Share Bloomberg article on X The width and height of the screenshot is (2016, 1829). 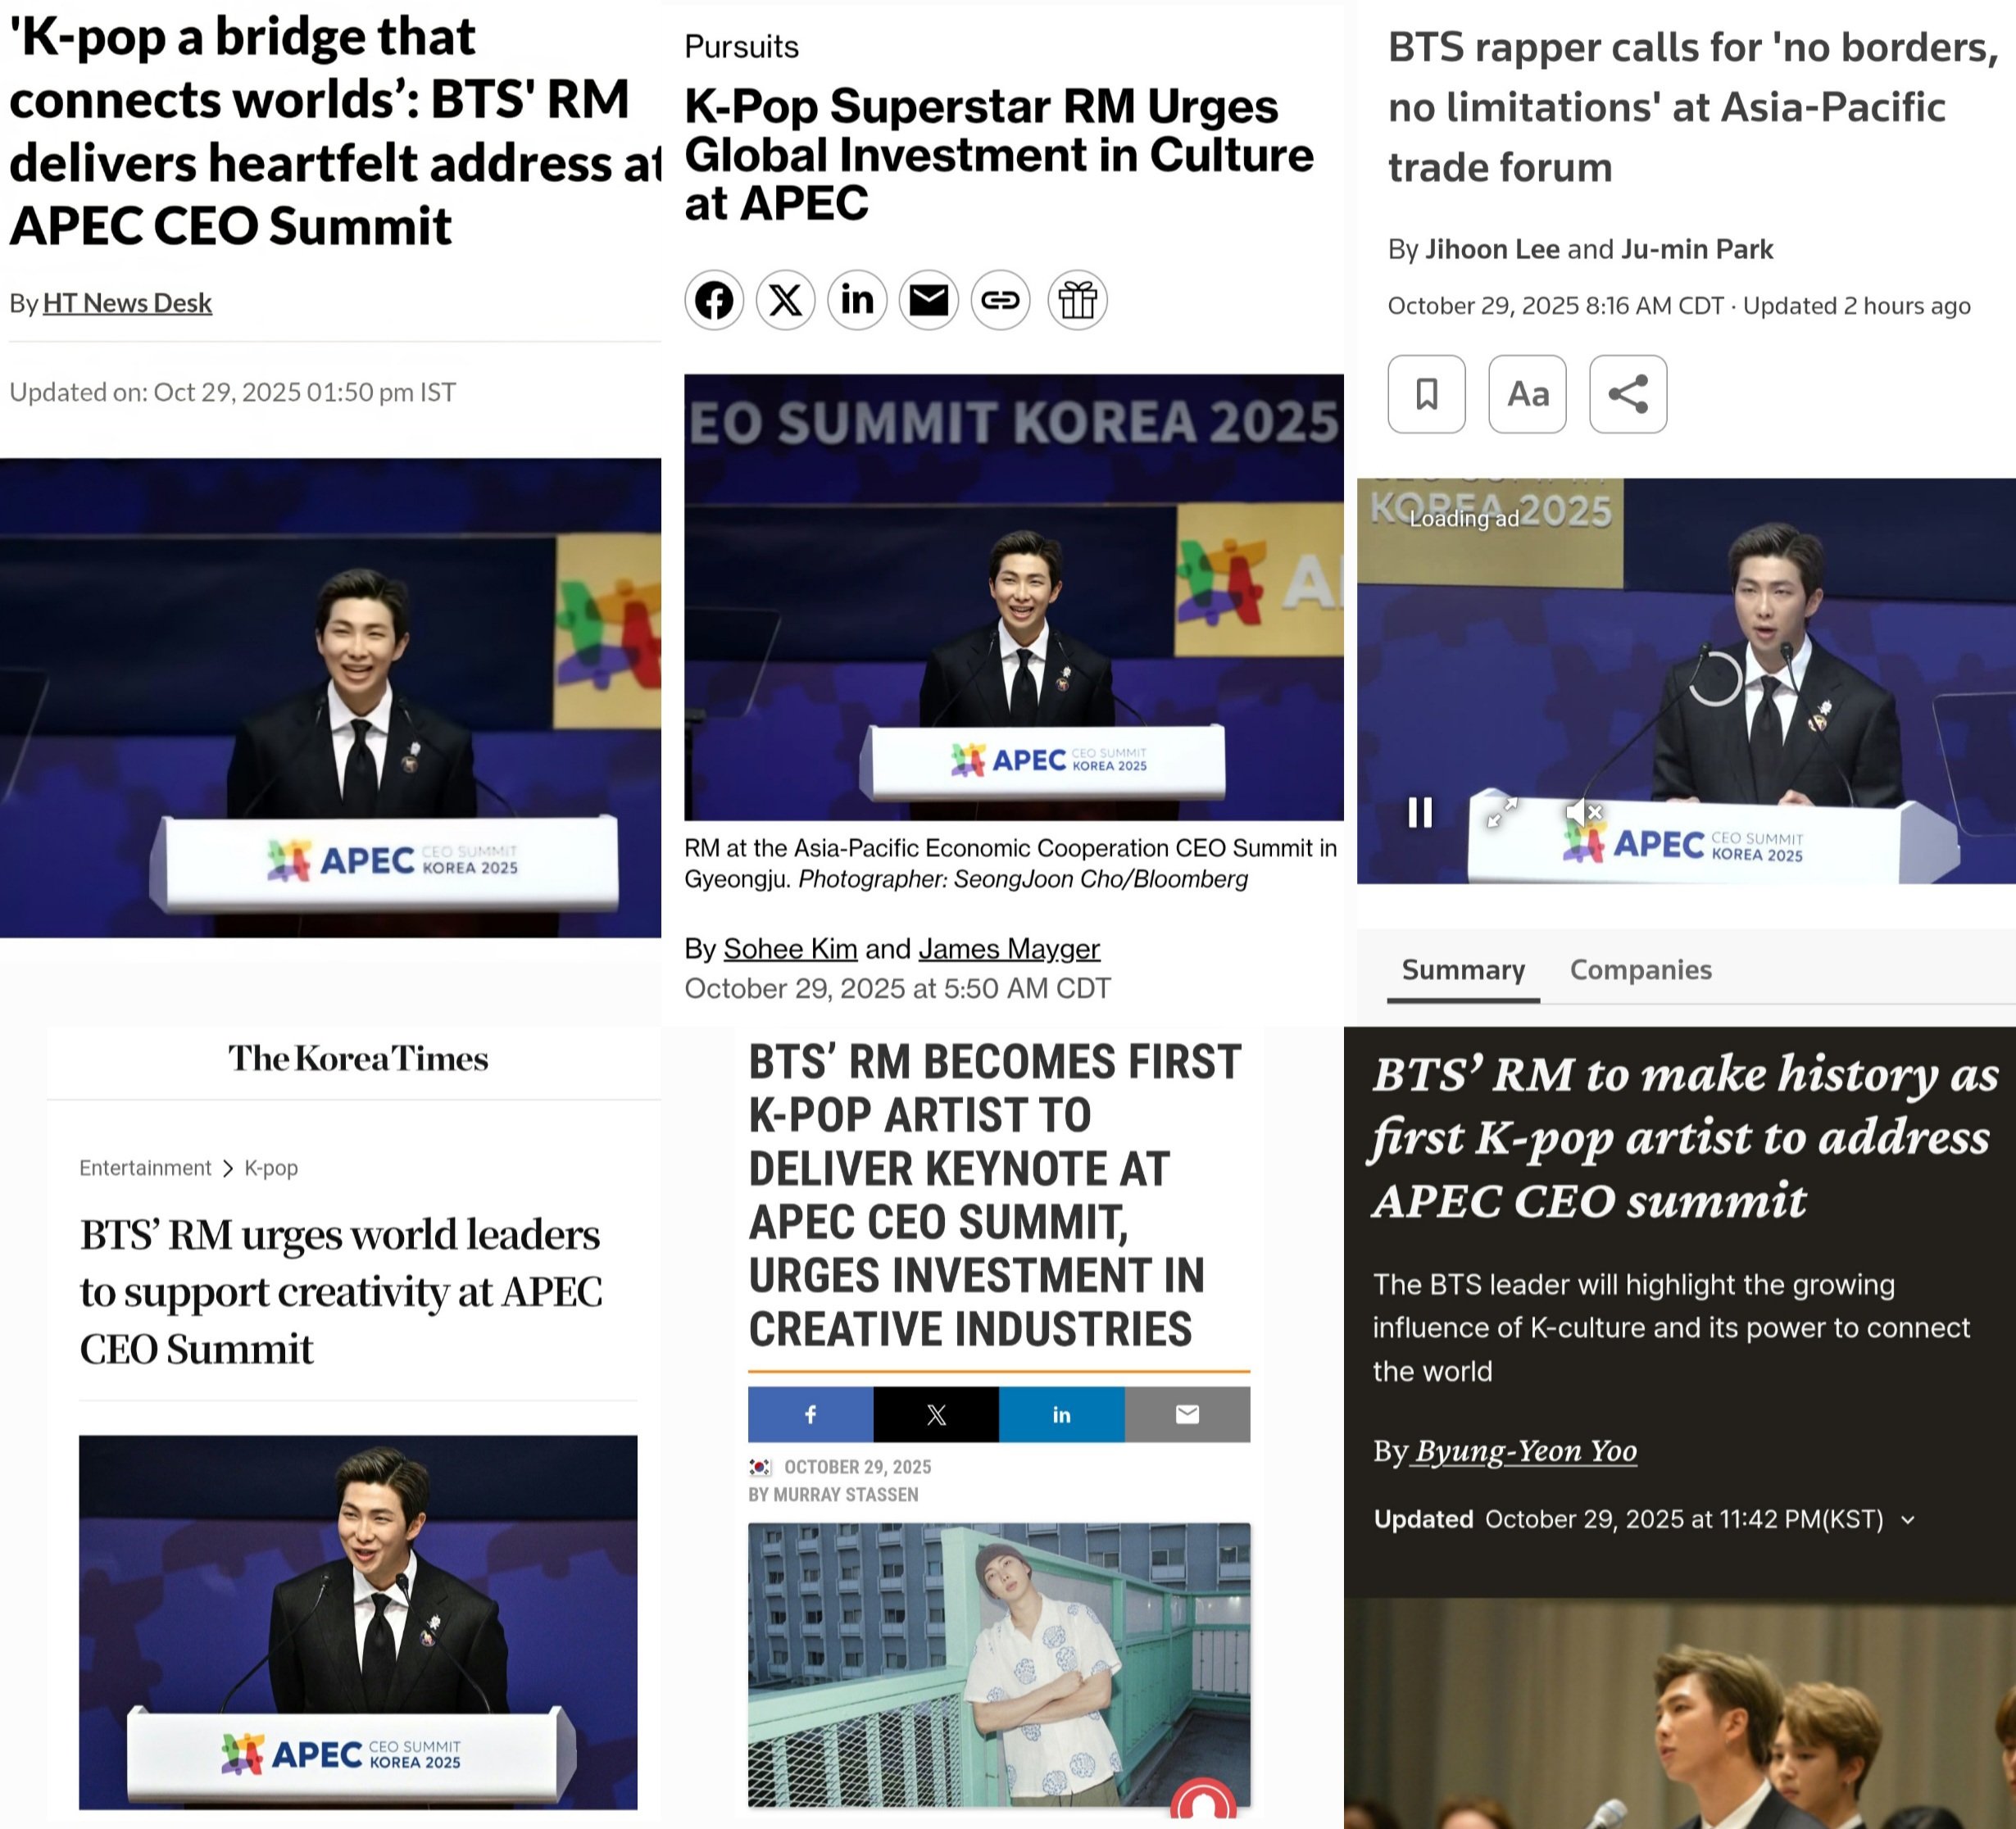(x=786, y=300)
